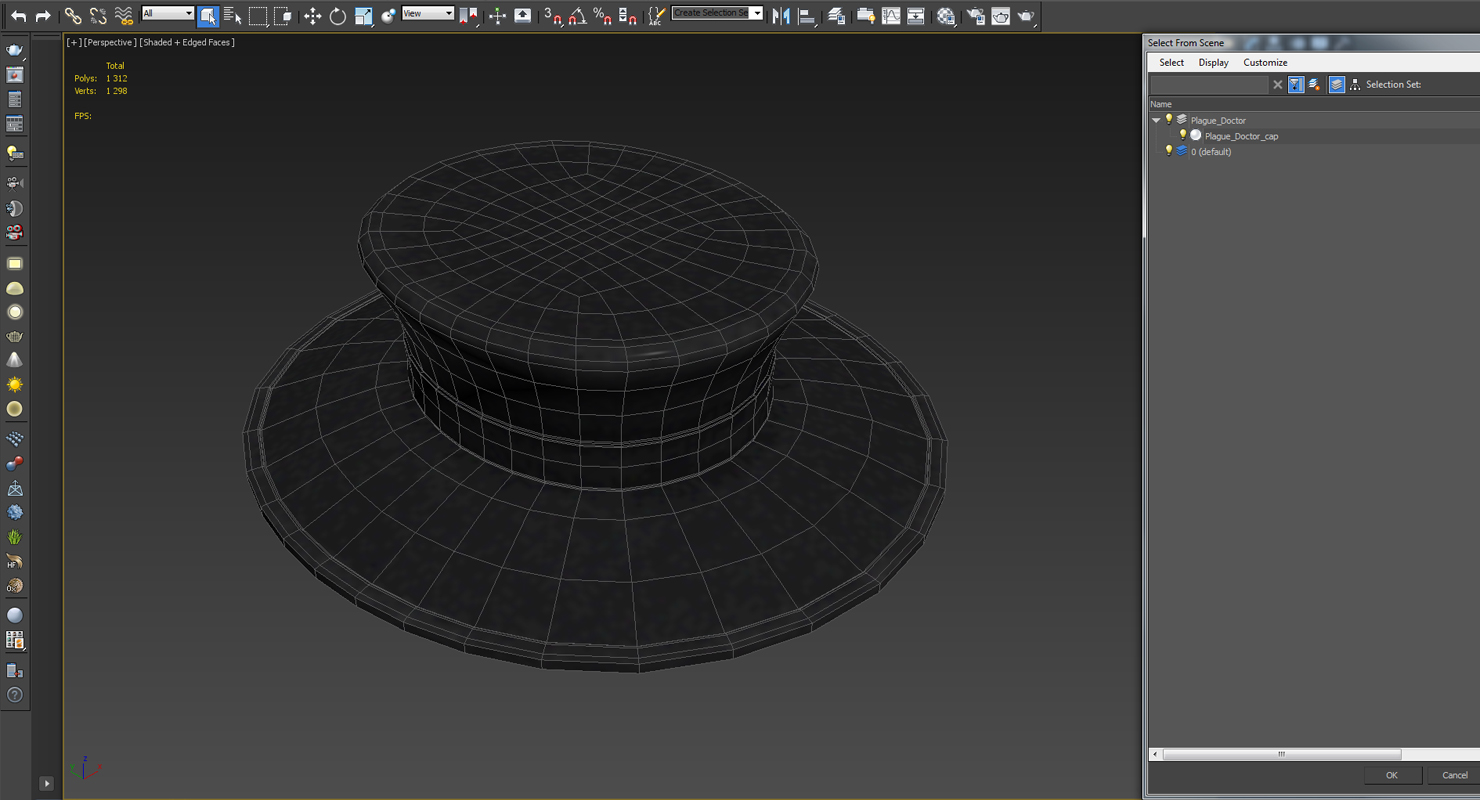Click the Render Production teapot icon

click(1025, 16)
